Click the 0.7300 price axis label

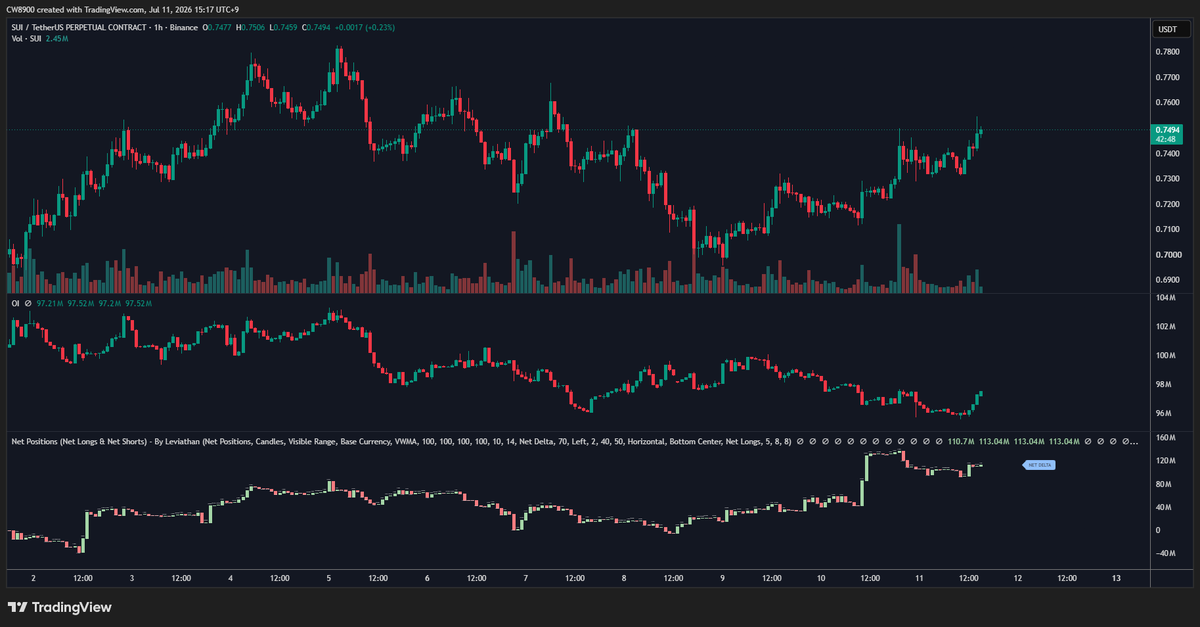1166,179
